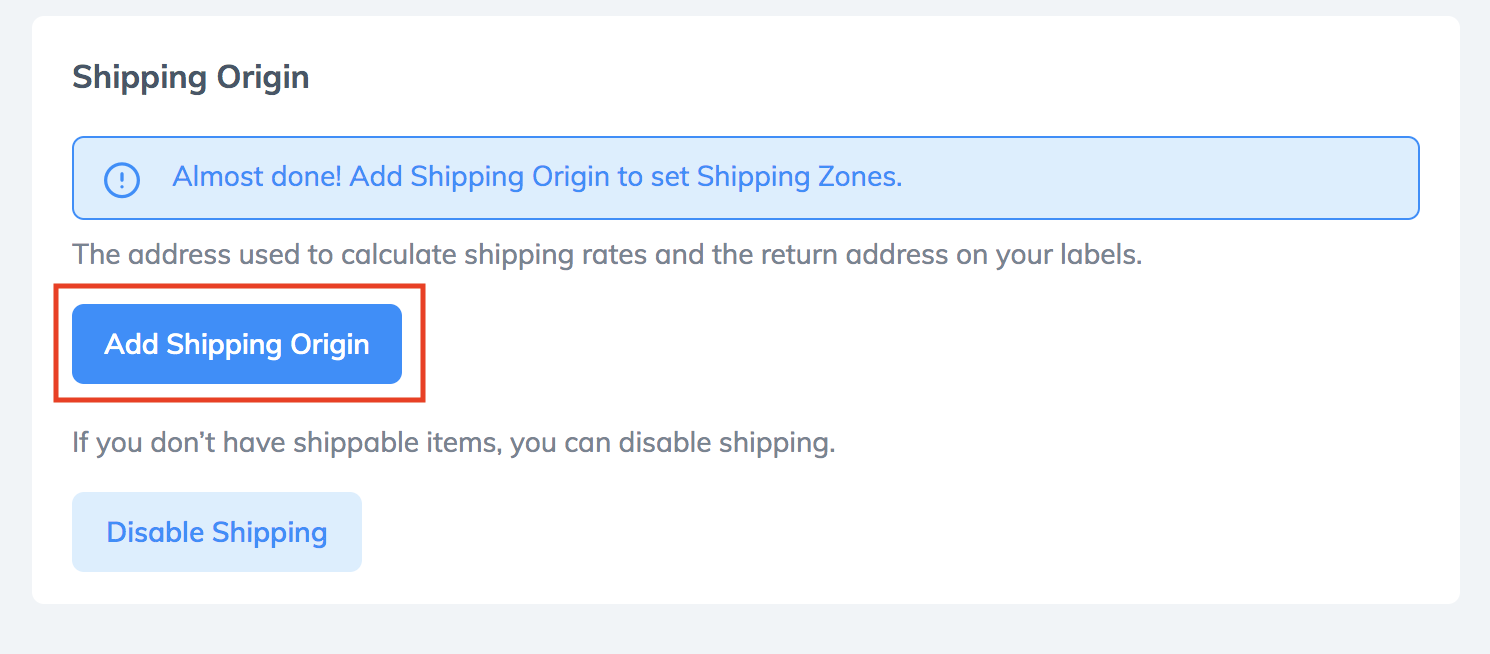The height and width of the screenshot is (654, 1490).
Task: Click the circled alert icon beside 'Almost done!'
Action: [x=122, y=179]
